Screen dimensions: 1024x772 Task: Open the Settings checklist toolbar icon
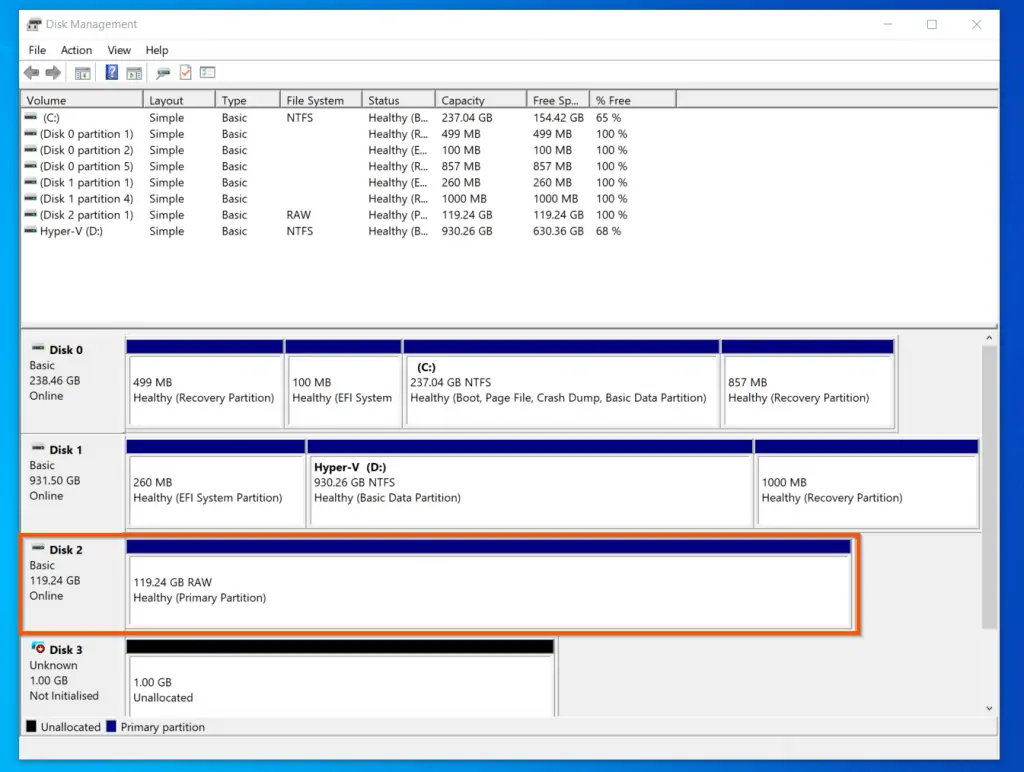click(x=208, y=72)
